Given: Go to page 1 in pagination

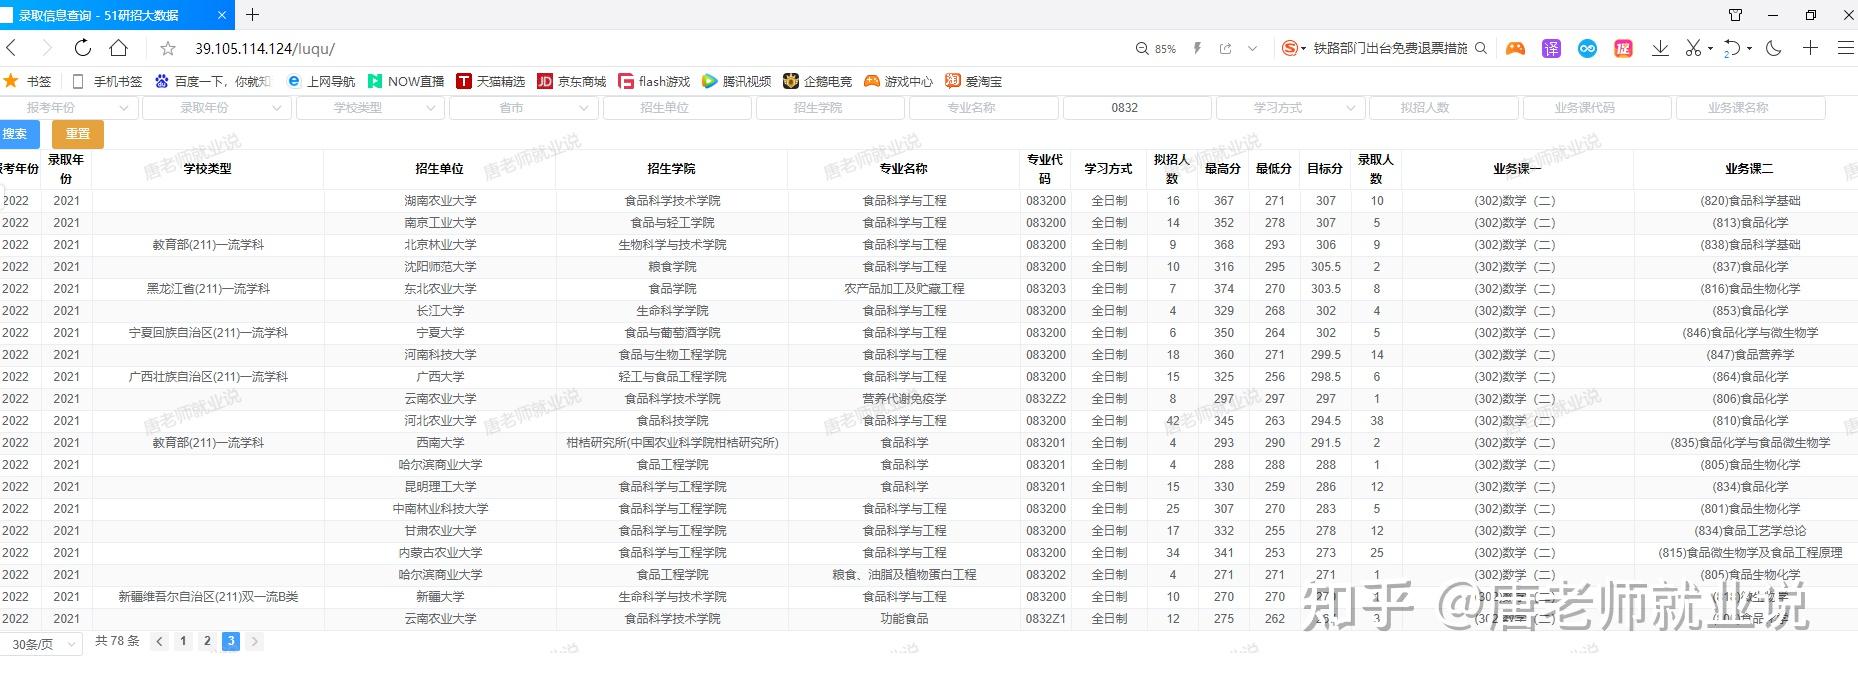Looking at the screenshot, I should (183, 641).
